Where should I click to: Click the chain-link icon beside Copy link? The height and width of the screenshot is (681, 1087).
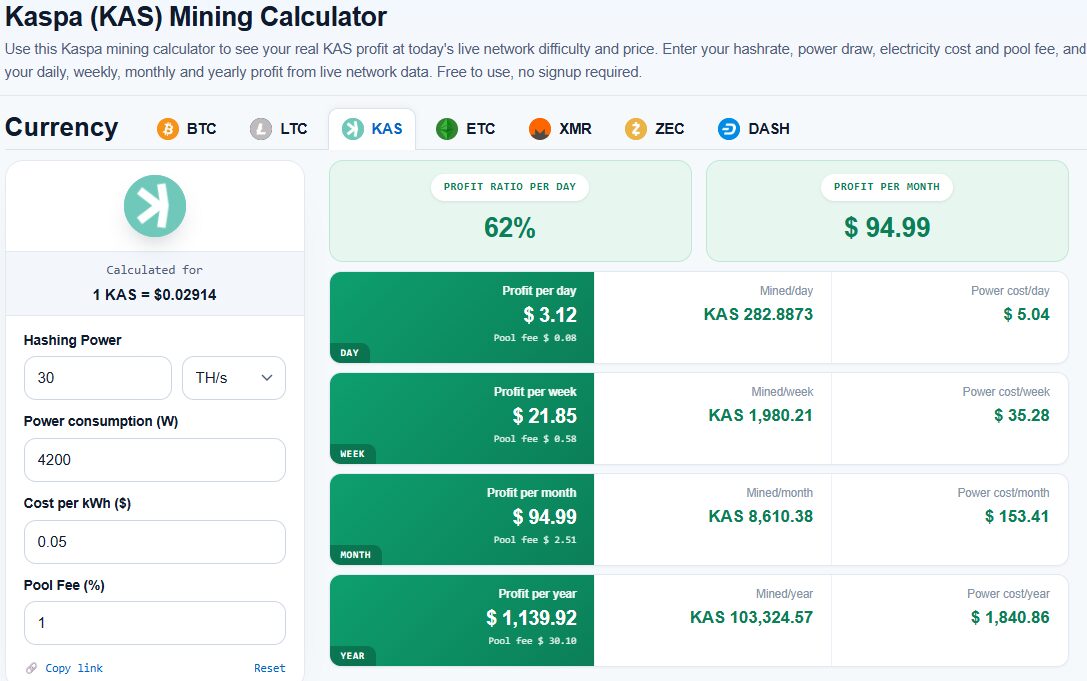(x=31, y=668)
